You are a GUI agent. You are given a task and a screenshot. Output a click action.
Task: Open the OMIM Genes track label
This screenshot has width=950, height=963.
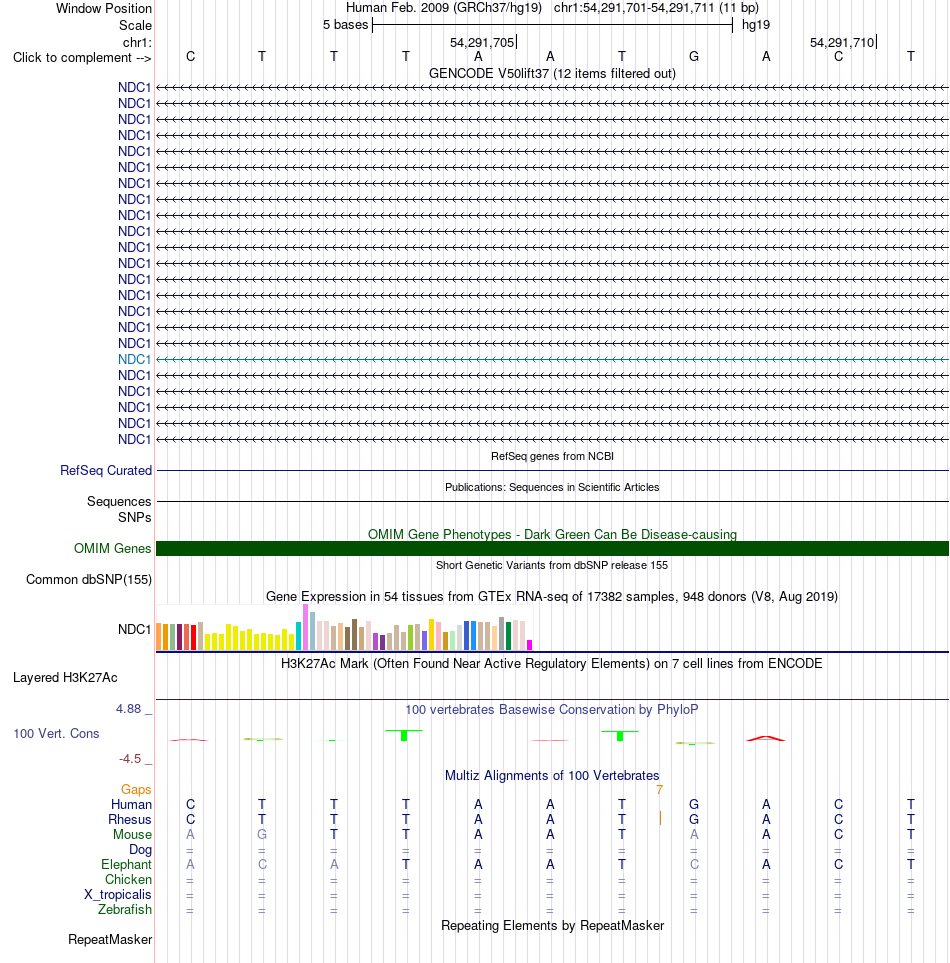pyautogui.click(x=112, y=548)
